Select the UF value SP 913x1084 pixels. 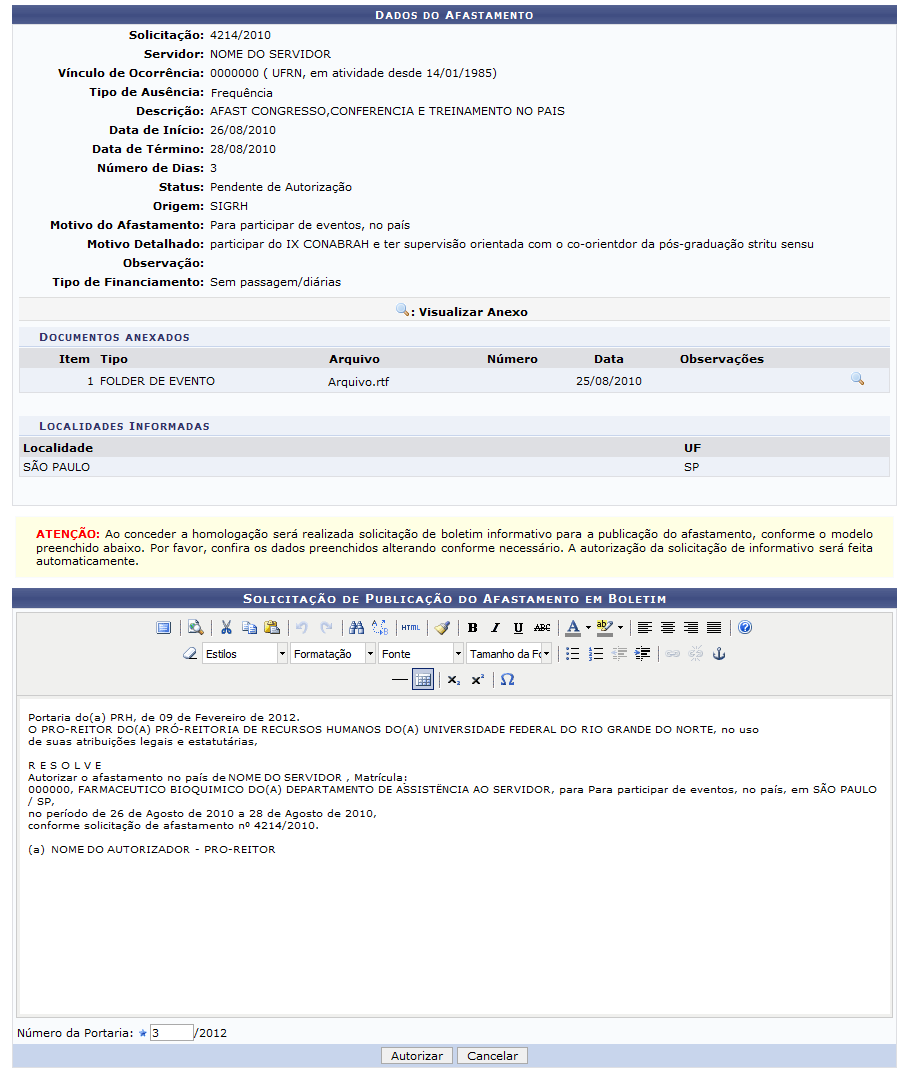pos(691,467)
